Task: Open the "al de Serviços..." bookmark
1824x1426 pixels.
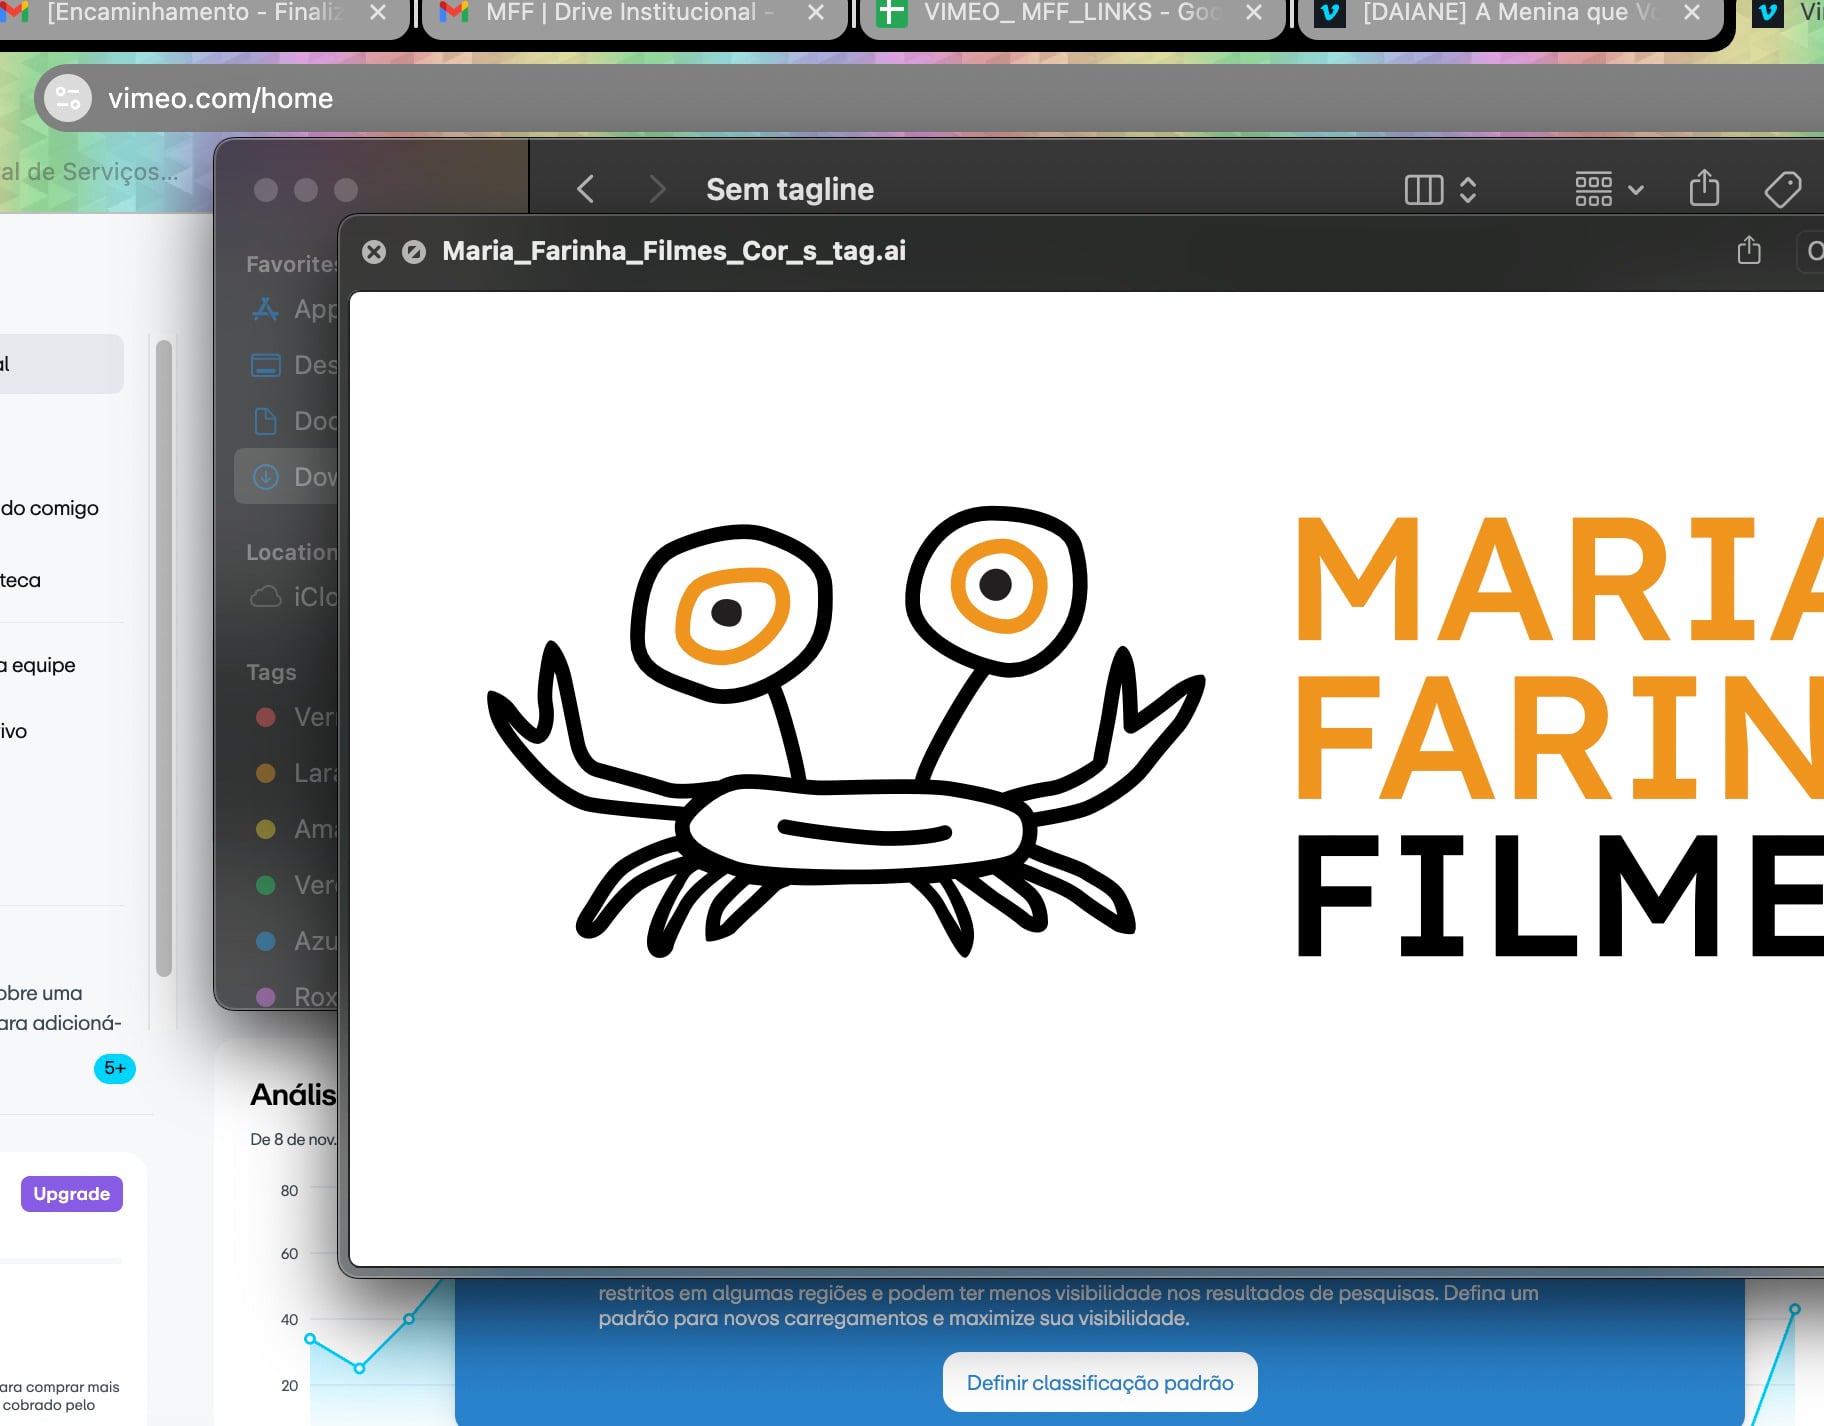Action: point(90,172)
